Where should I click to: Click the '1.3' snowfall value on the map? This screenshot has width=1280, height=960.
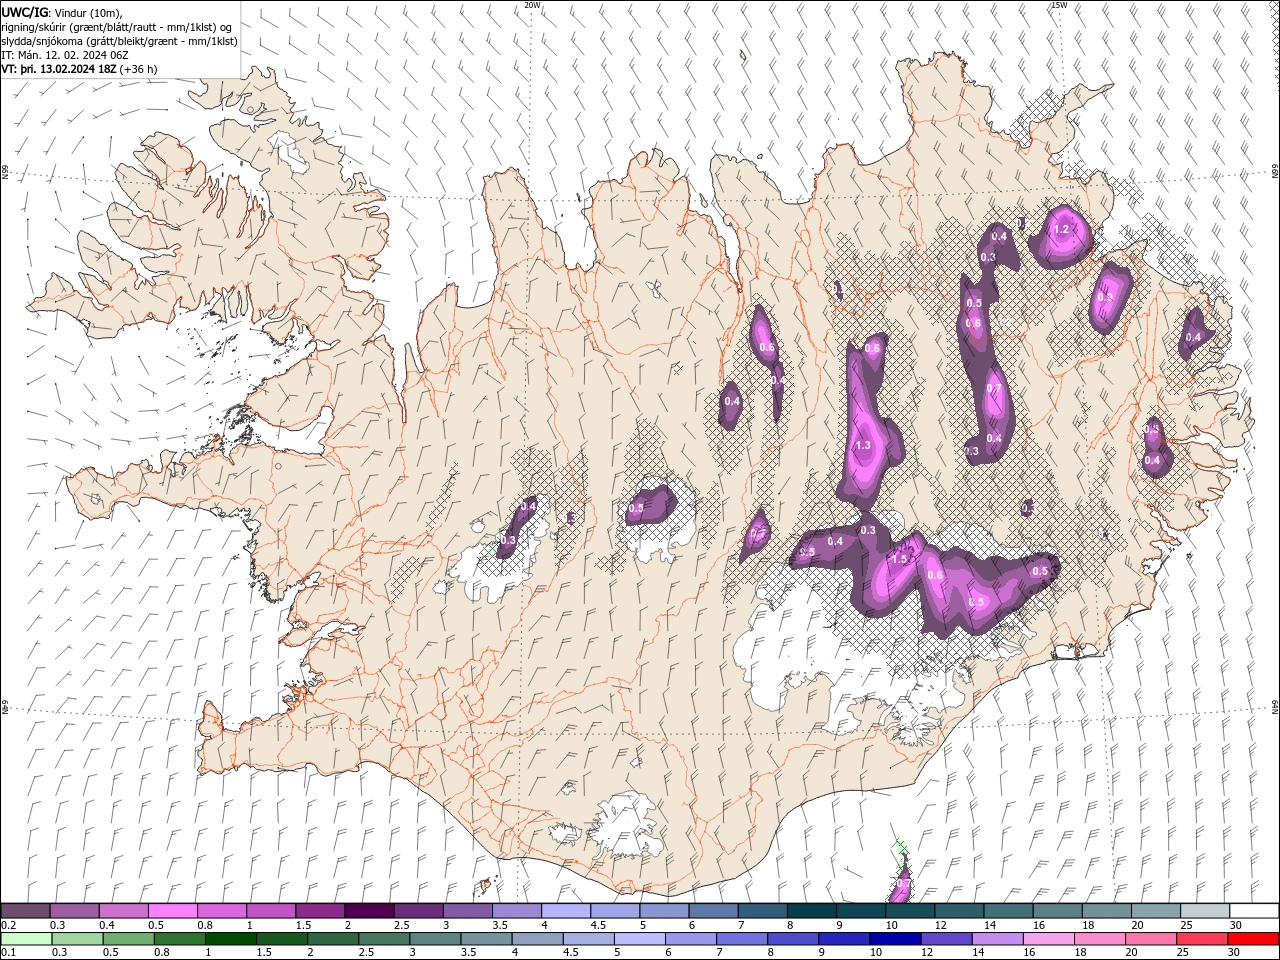click(x=864, y=445)
